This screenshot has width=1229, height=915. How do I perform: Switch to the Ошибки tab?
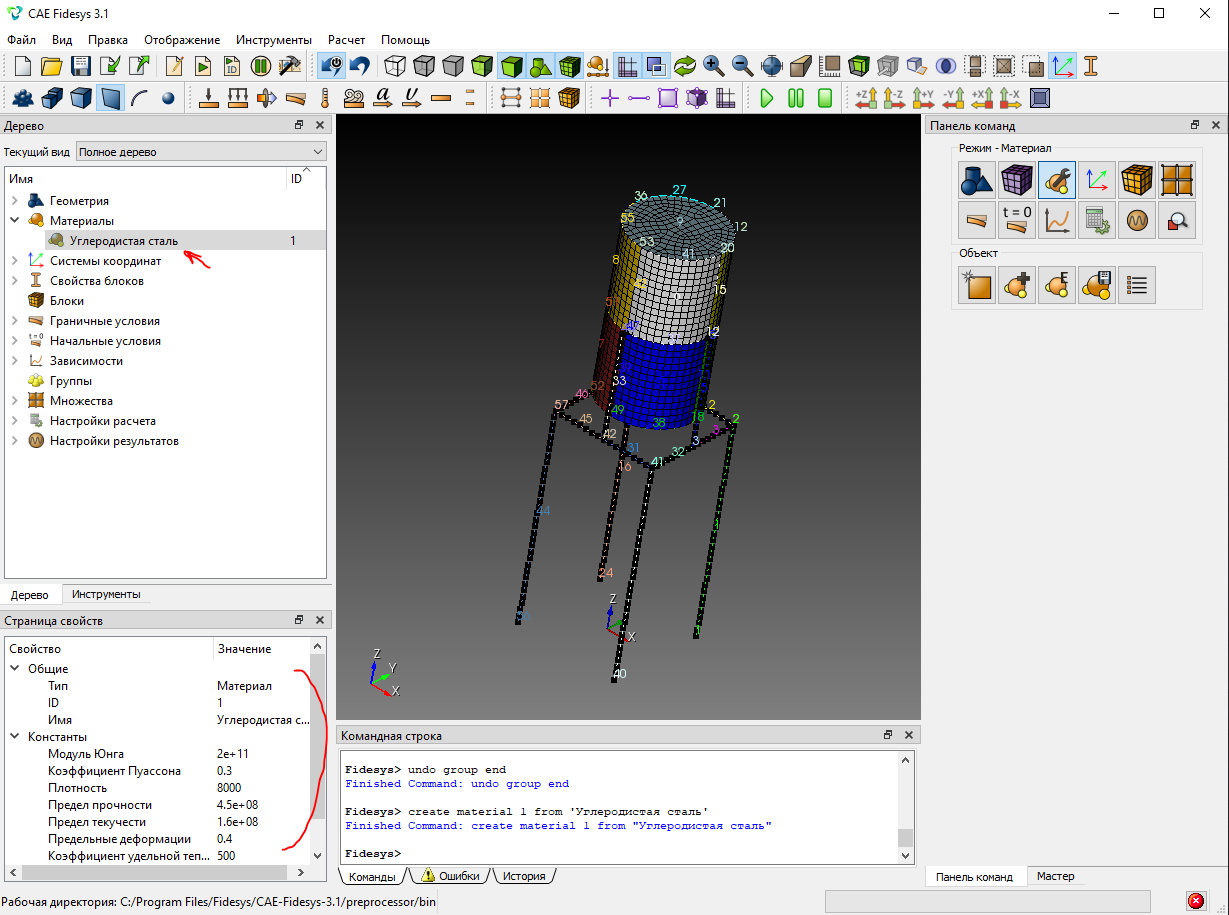[x=450, y=876]
